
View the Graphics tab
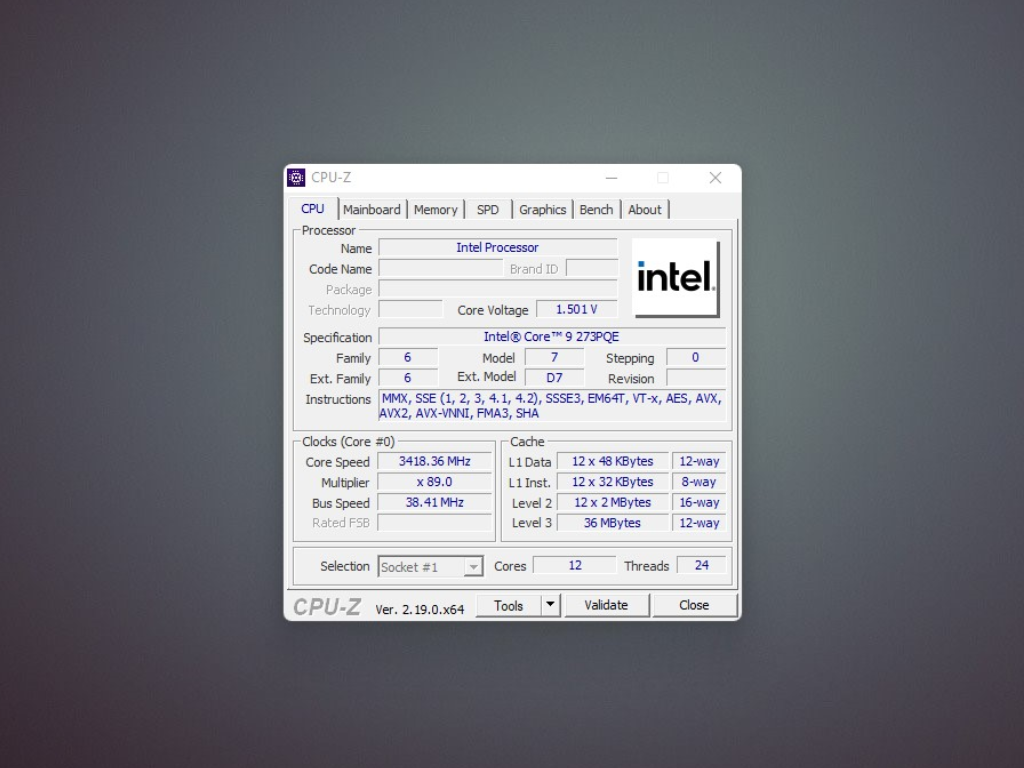(542, 209)
